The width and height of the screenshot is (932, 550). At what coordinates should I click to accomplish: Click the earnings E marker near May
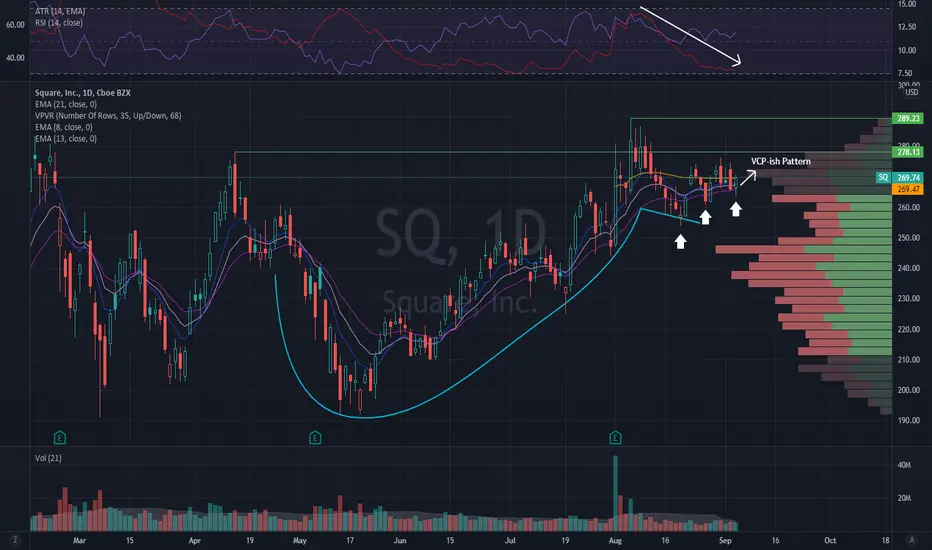(x=315, y=438)
